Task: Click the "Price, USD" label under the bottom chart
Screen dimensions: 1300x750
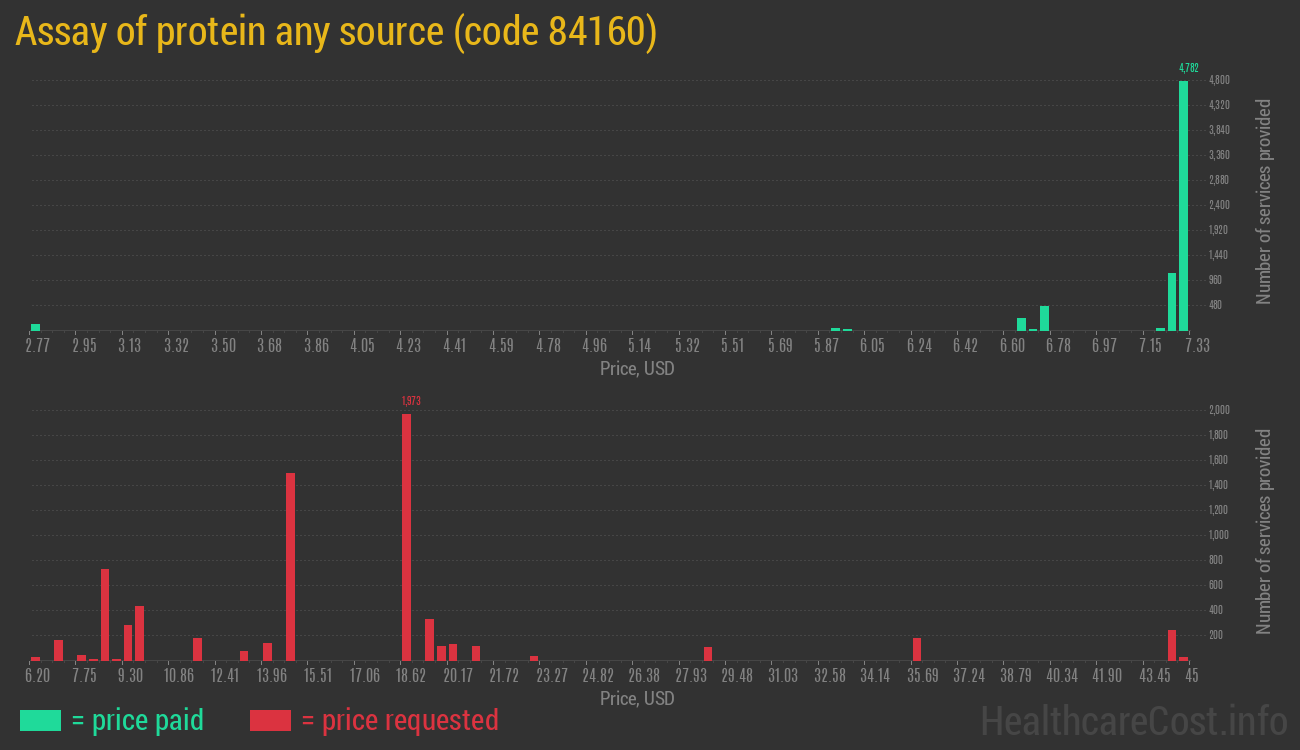Action: pos(637,699)
